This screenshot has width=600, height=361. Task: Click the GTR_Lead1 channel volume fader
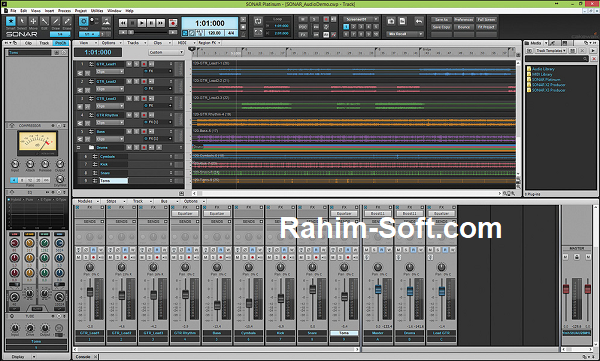pyautogui.click(x=90, y=292)
